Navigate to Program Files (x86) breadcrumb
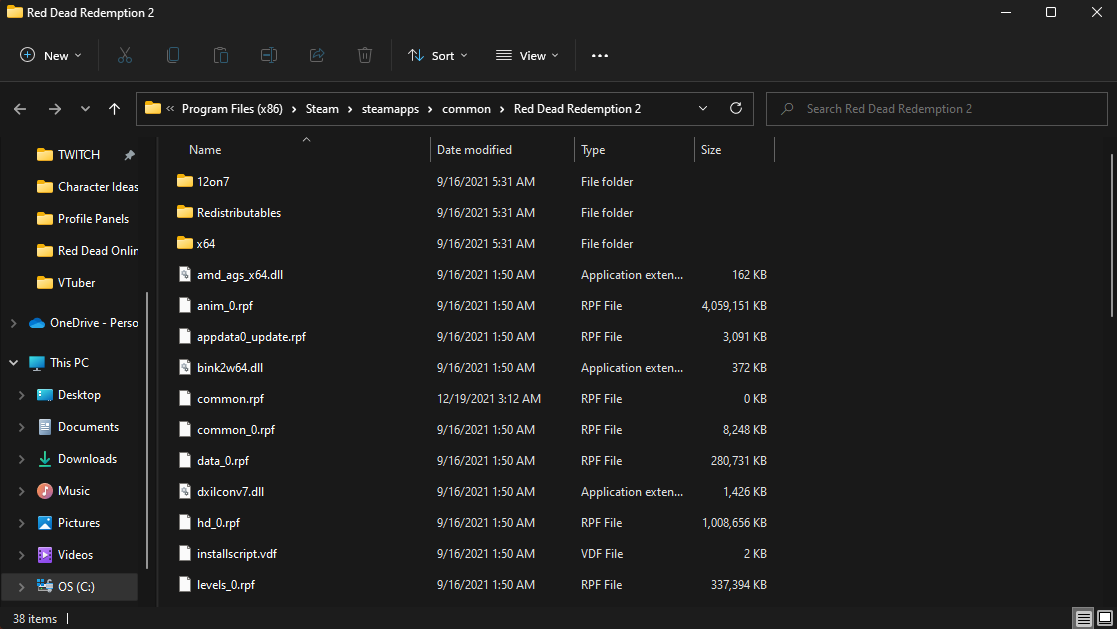This screenshot has height=629, width=1117. click(x=232, y=109)
